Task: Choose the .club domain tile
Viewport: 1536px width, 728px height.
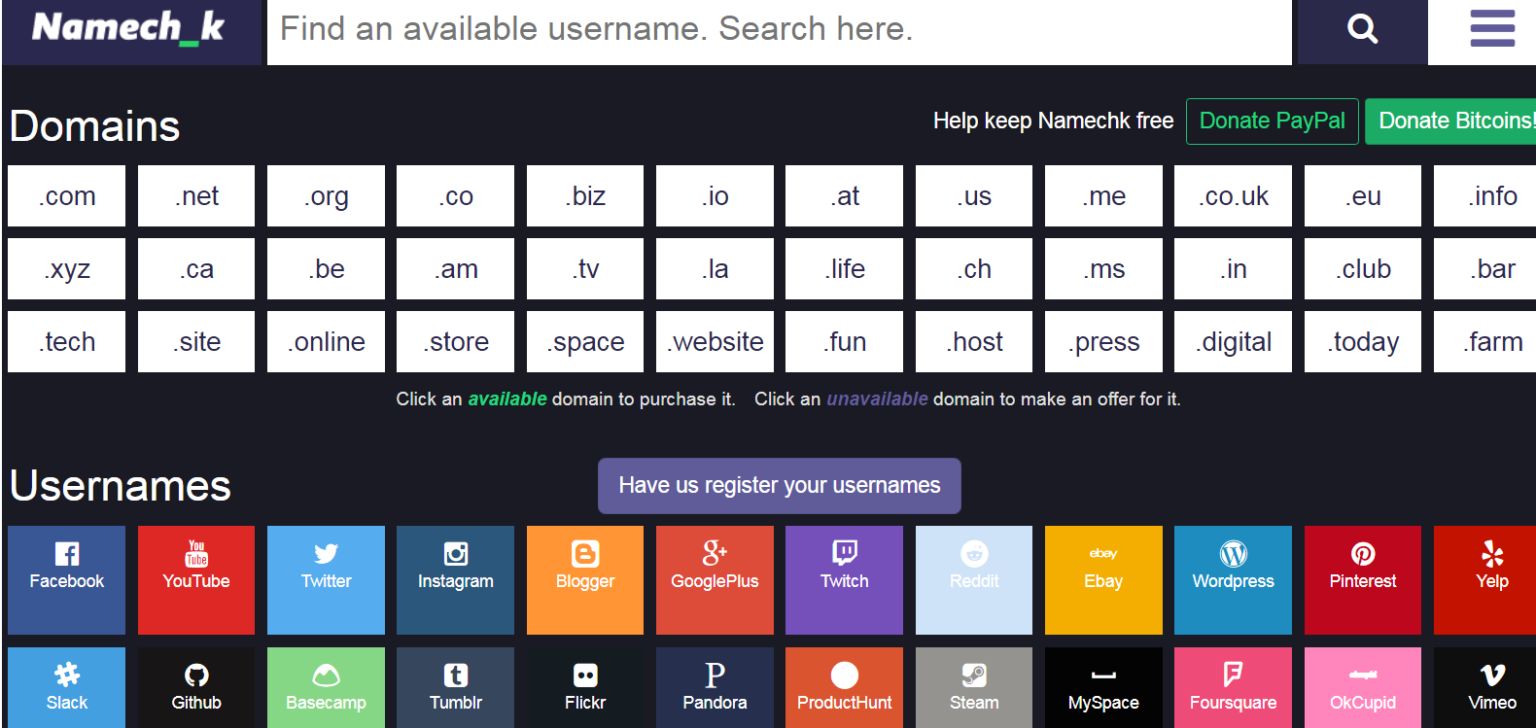Action: click(x=1363, y=269)
